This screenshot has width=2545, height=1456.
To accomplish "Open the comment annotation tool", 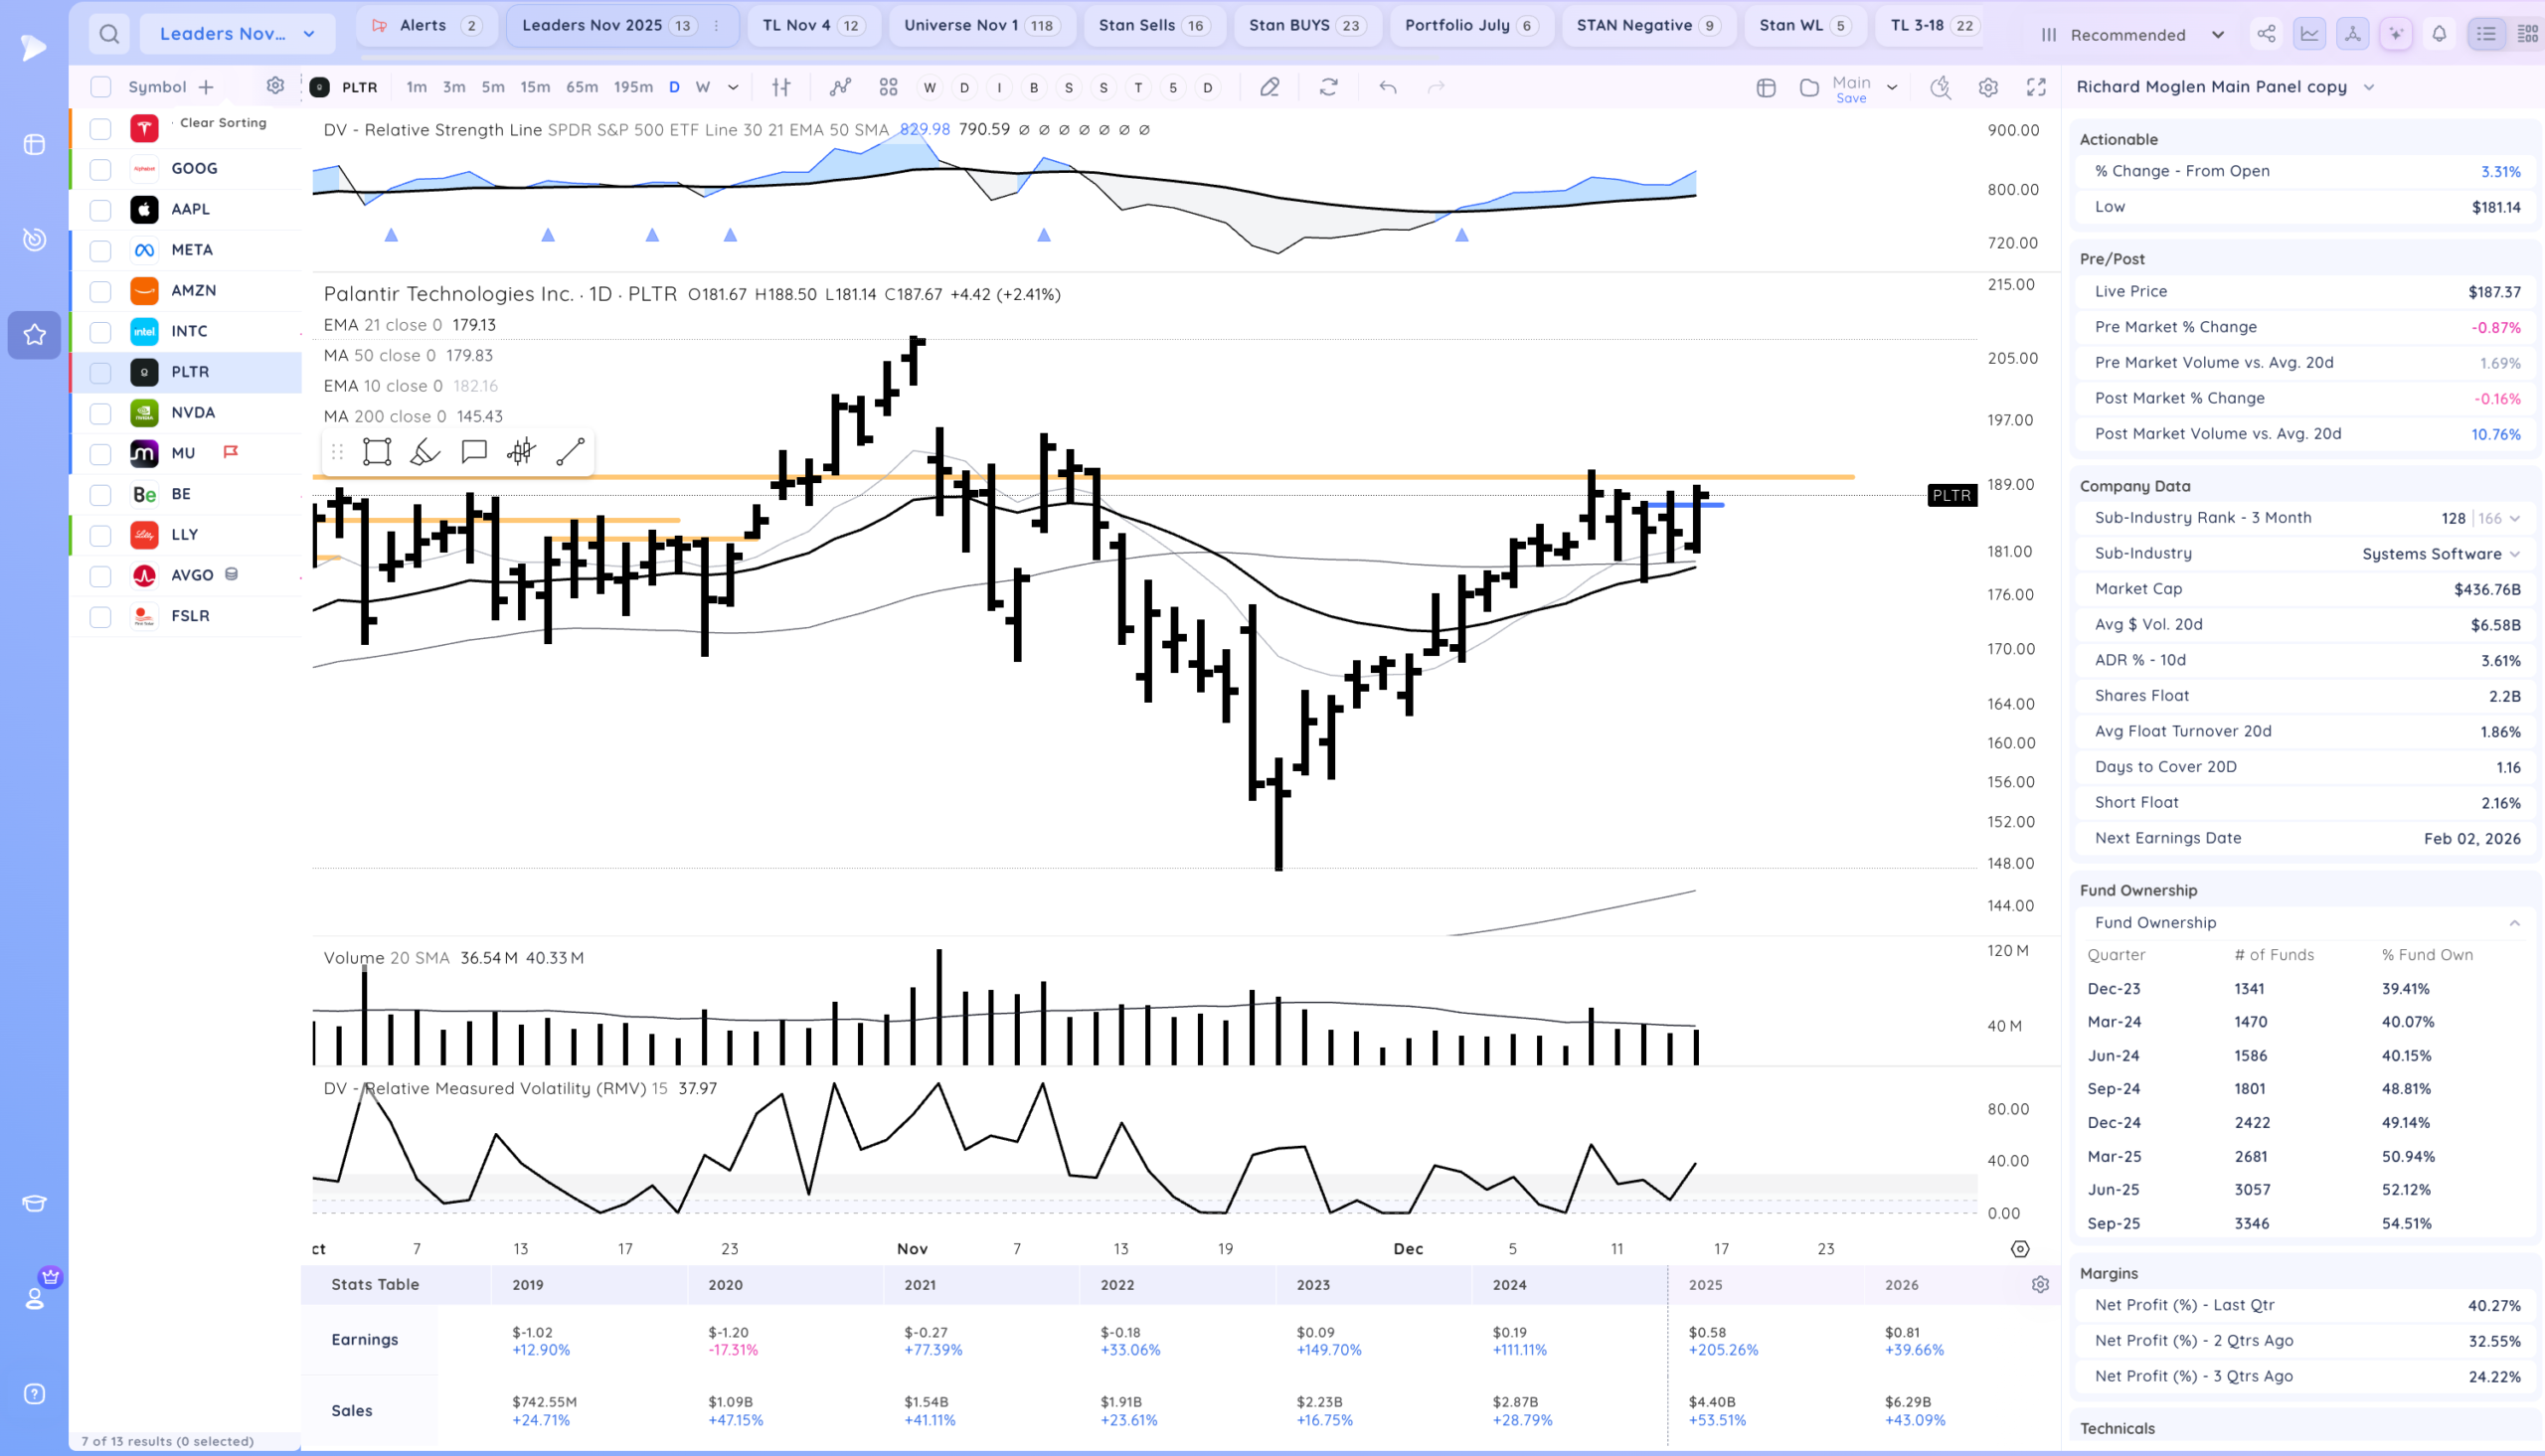I will click(x=474, y=452).
